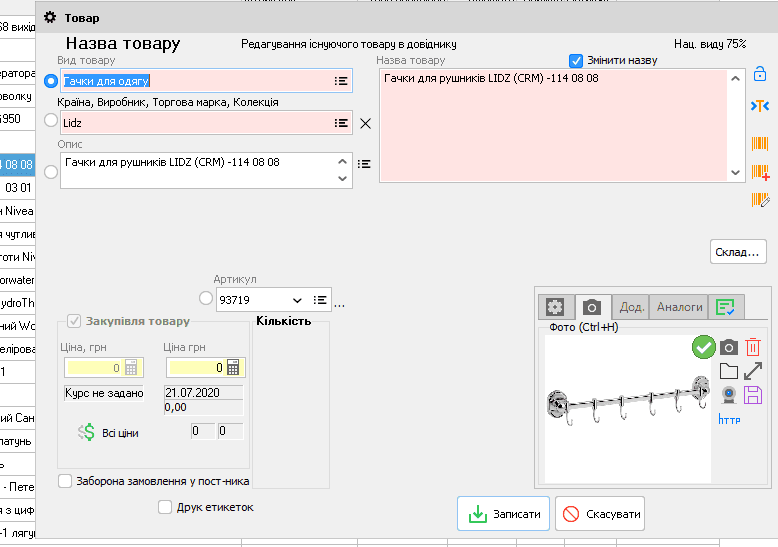Image resolution: width=778 pixels, height=547 pixels.
Task: Uncheck the 'Змінити назву' checkbox
Action: coord(576,60)
